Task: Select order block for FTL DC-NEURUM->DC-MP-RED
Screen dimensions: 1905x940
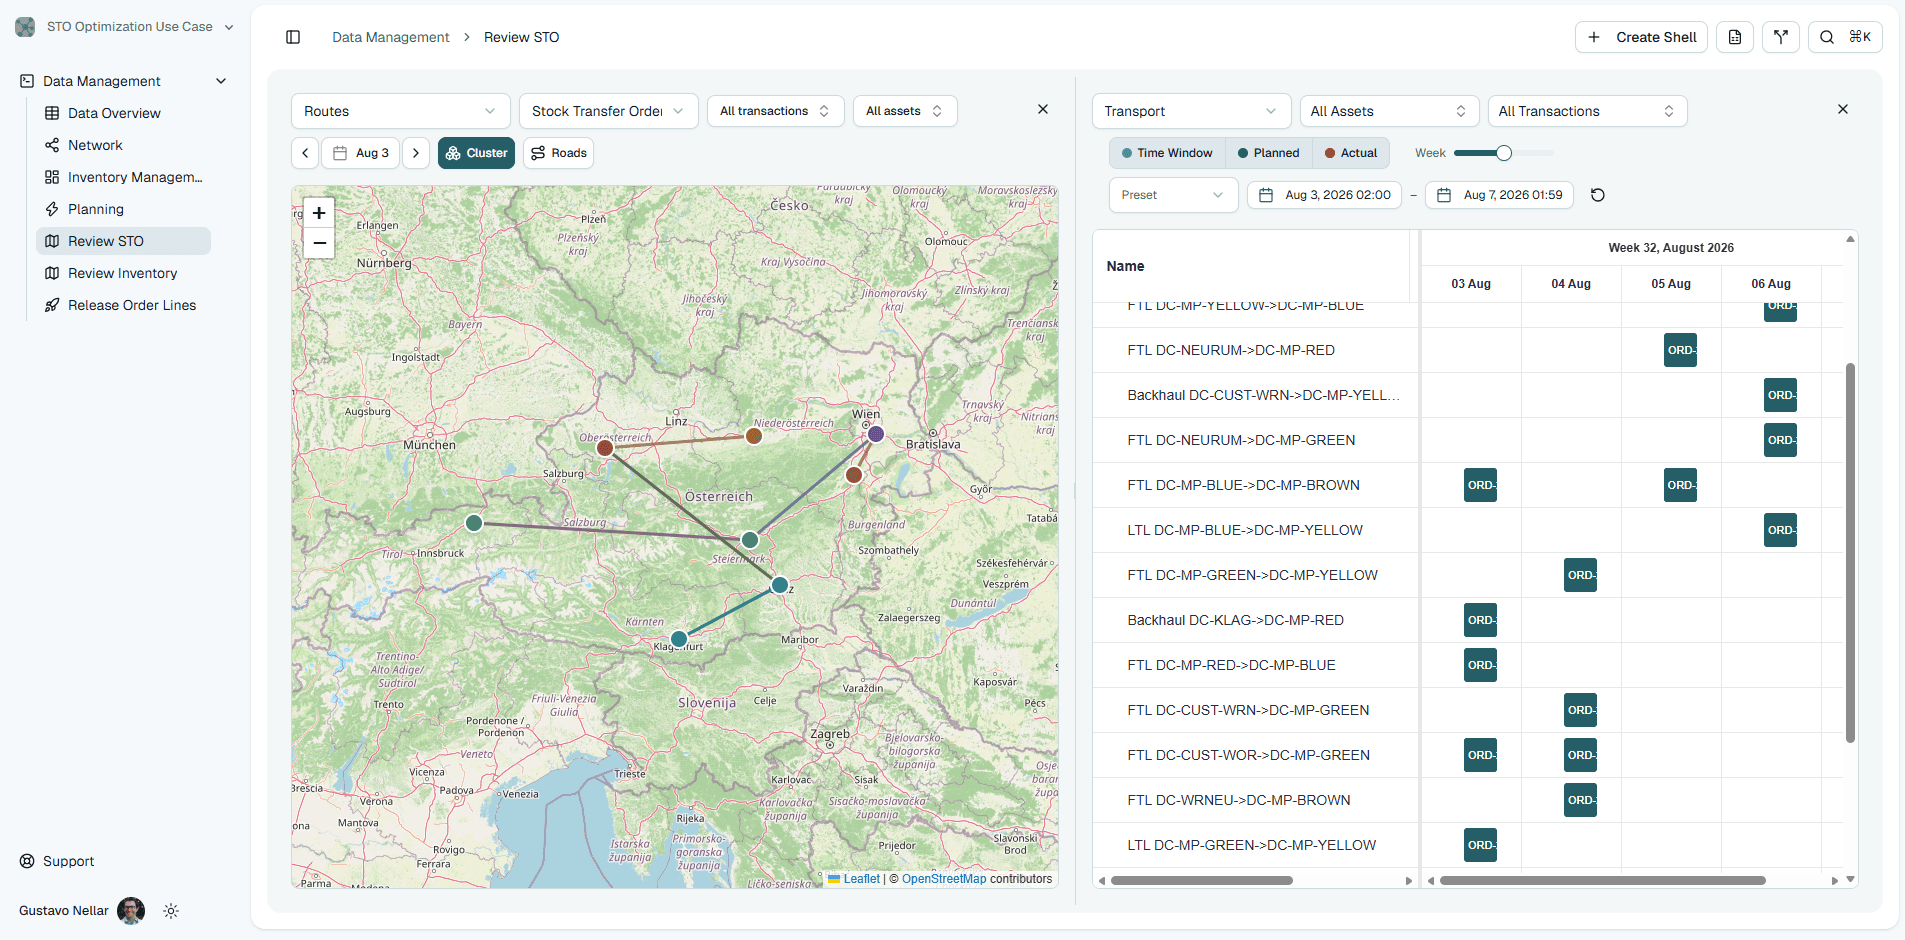Action: [1680, 350]
